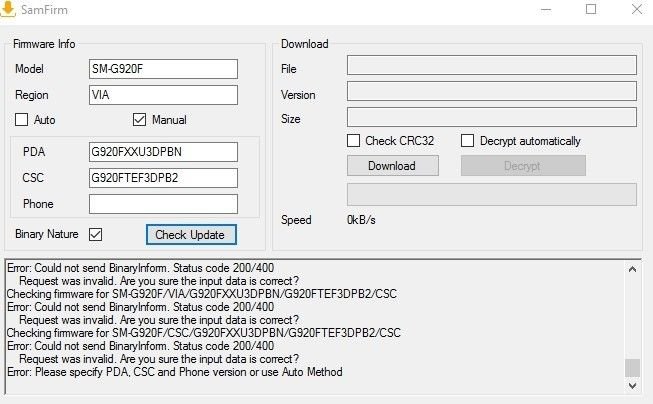Click the File field in Download panel

coord(492,65)
